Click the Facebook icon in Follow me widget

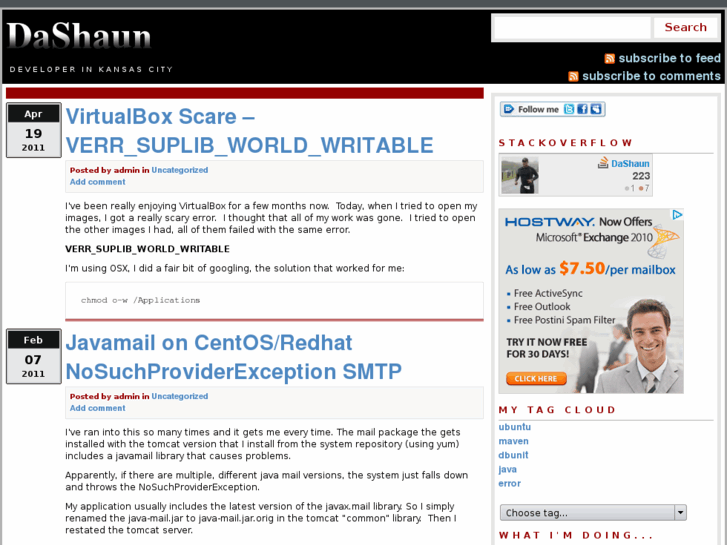pyautogui.click(x=582, y=109)
